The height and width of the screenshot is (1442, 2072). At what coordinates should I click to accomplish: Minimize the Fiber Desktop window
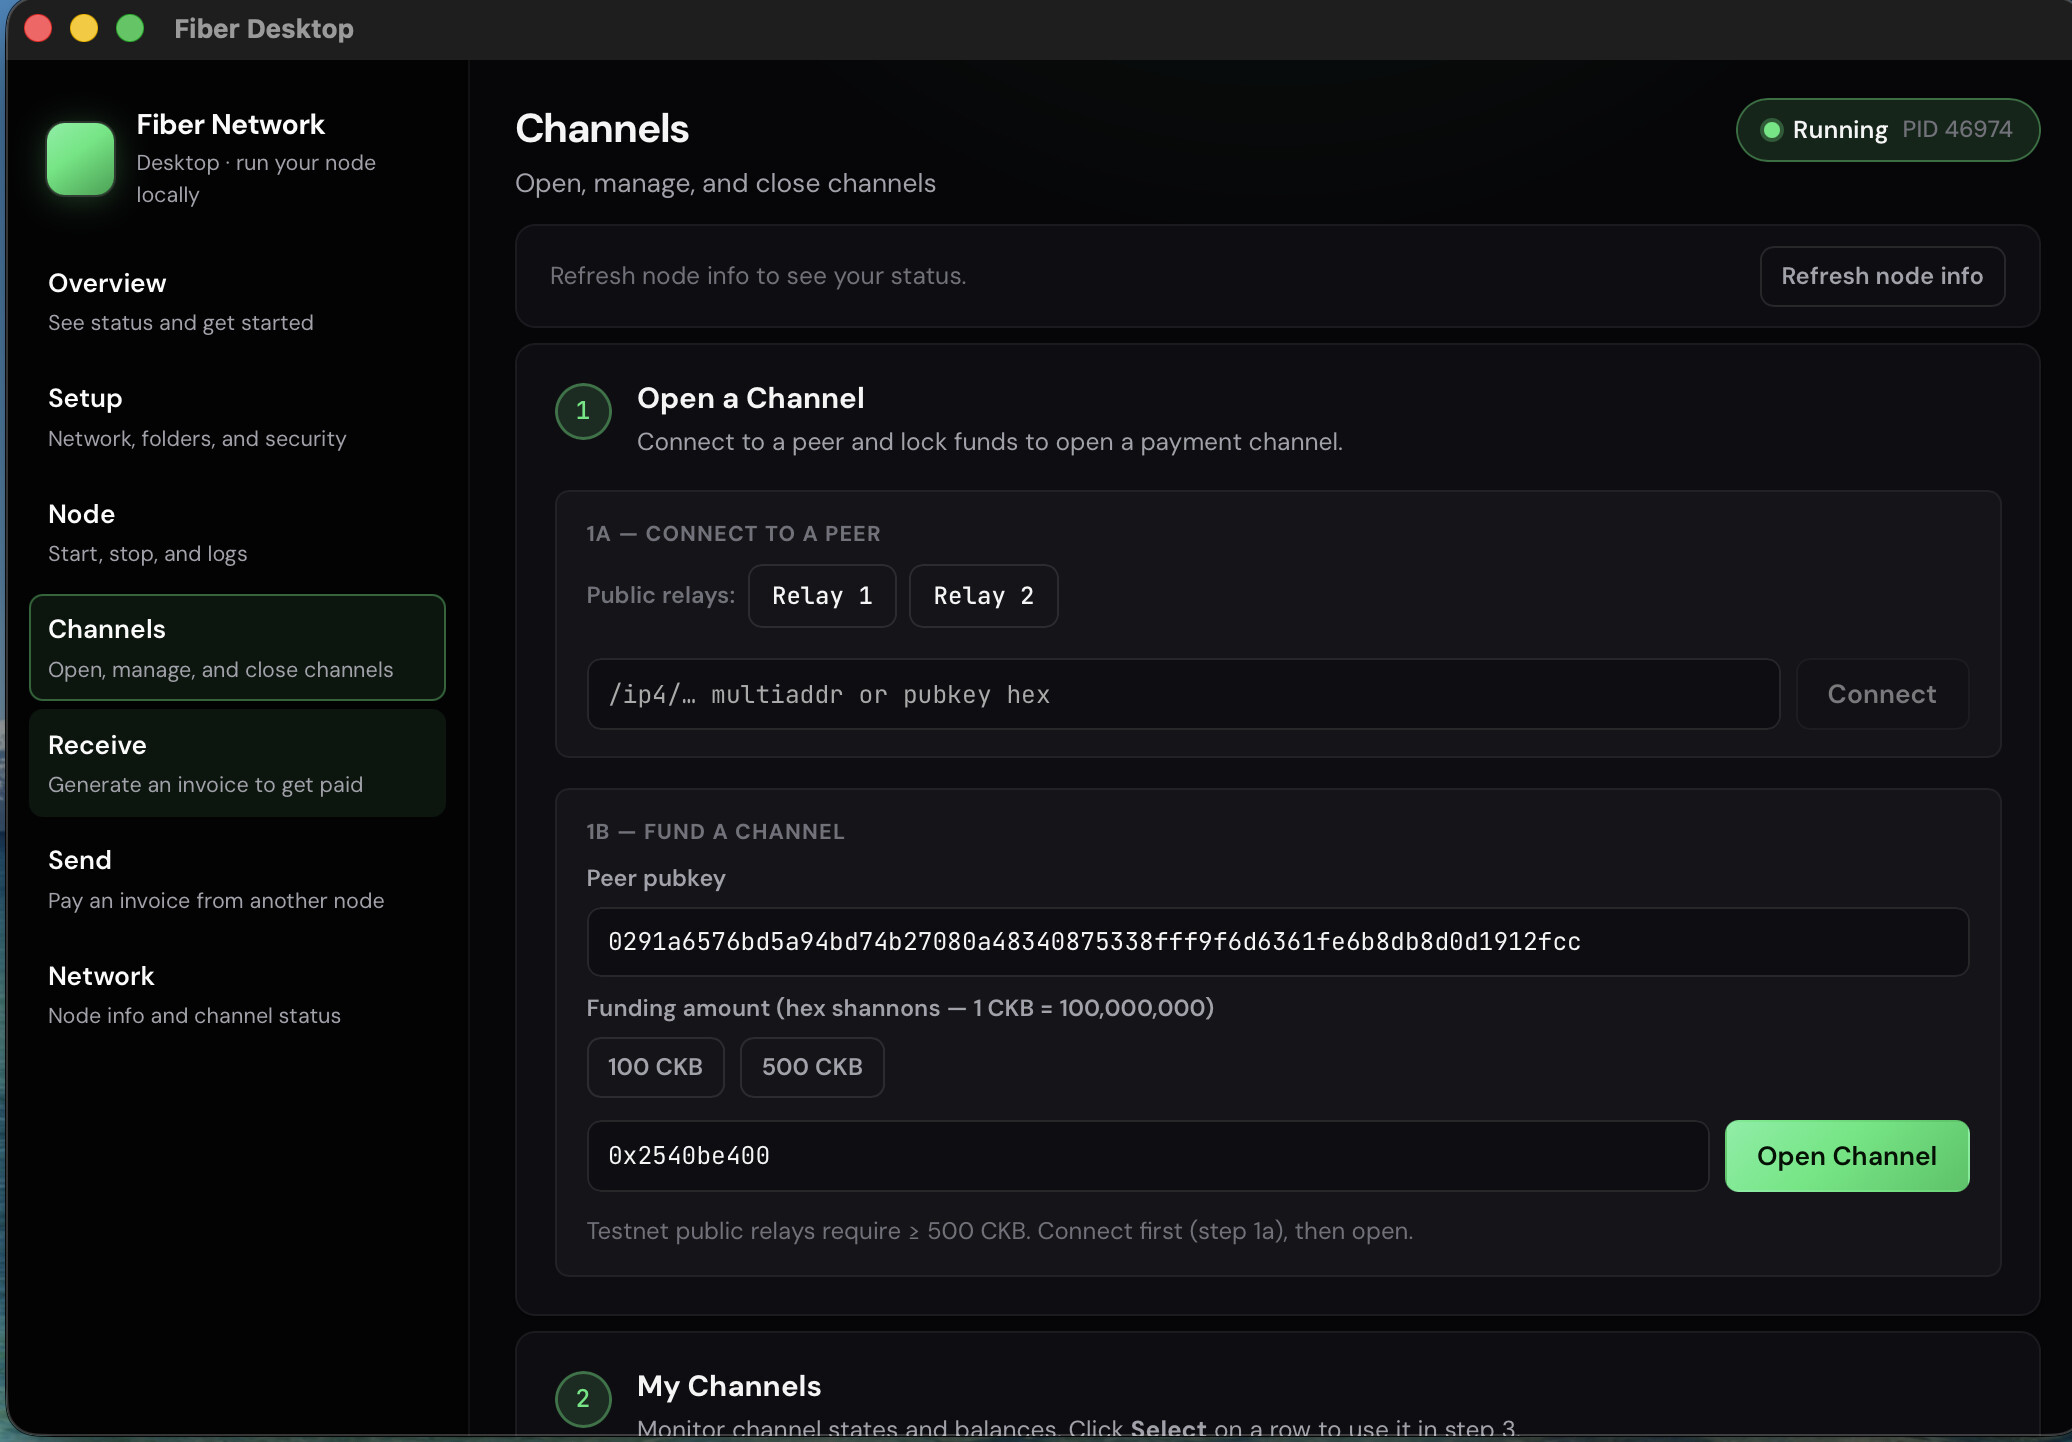click(84, 28)
